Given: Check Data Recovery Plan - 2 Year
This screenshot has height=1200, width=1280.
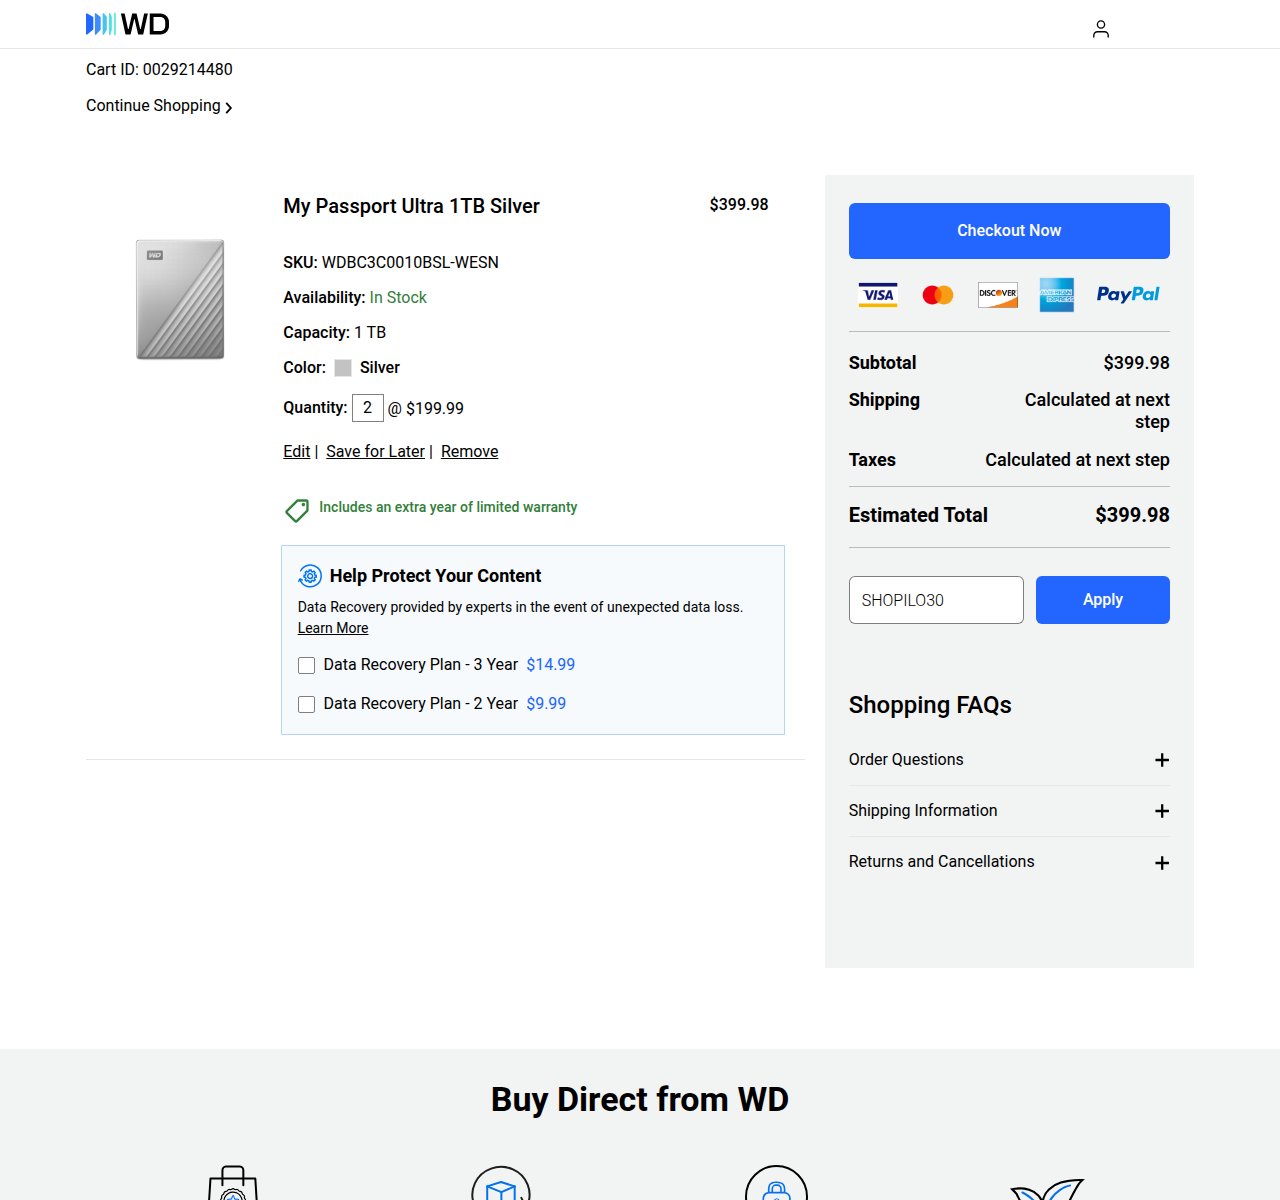Looking at the screenshot, I should [x=307, y=704].
